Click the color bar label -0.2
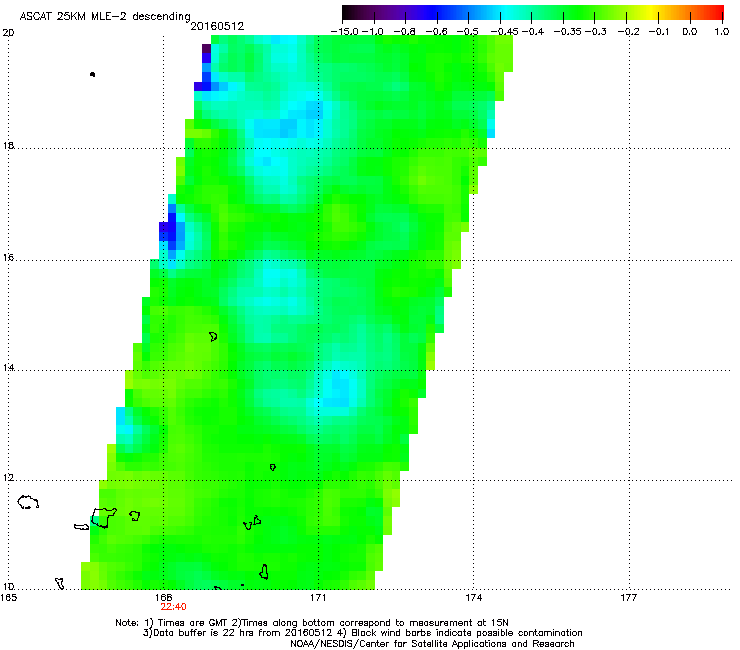The image size is (740, 650). (628, 32)
